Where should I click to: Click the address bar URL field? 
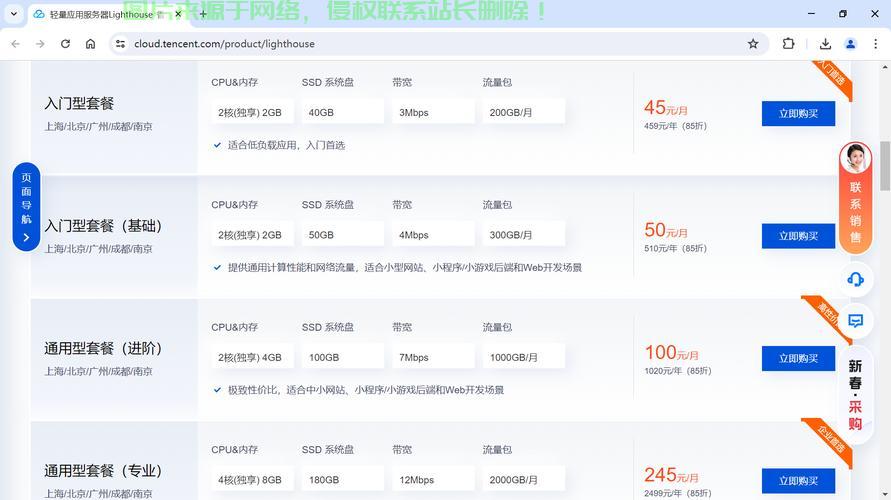(x=400, y=44)
